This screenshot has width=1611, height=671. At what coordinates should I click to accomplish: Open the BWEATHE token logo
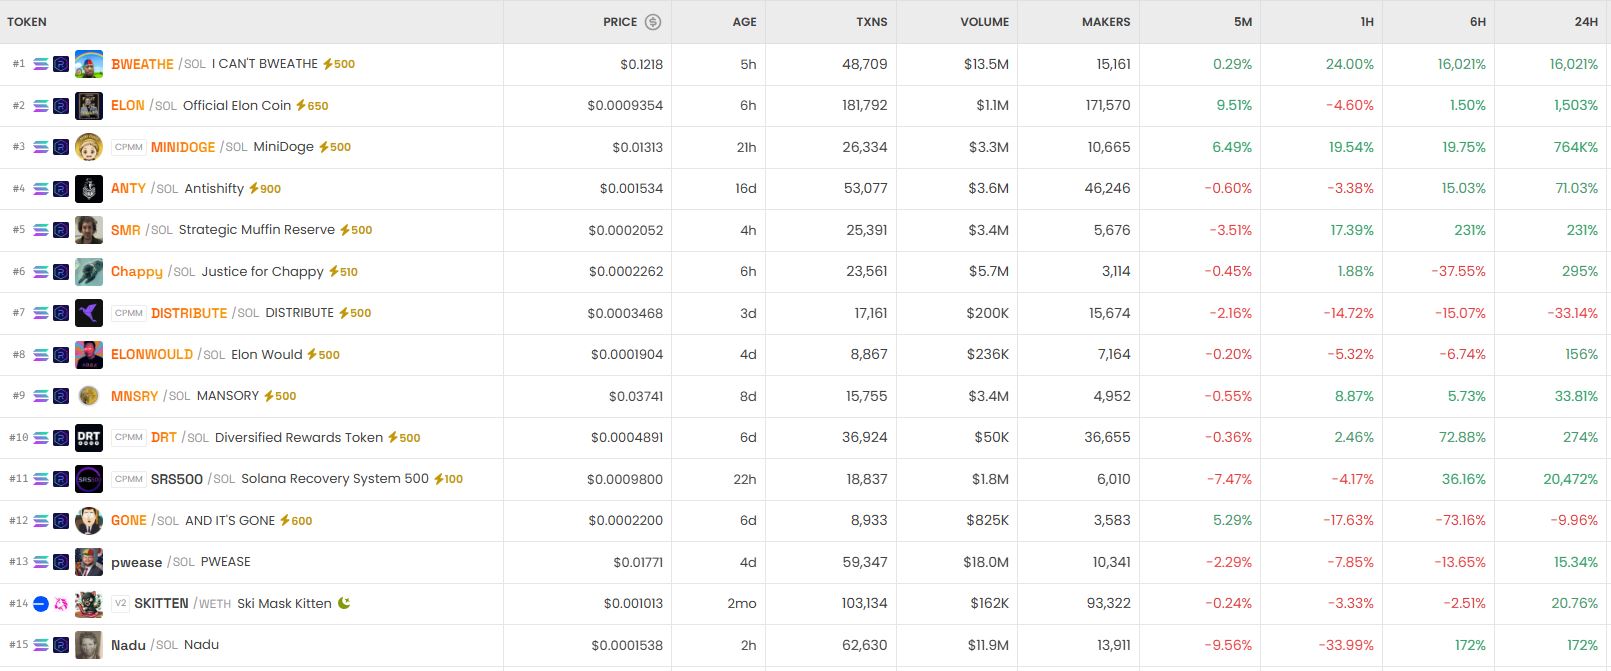click(89, 64)
